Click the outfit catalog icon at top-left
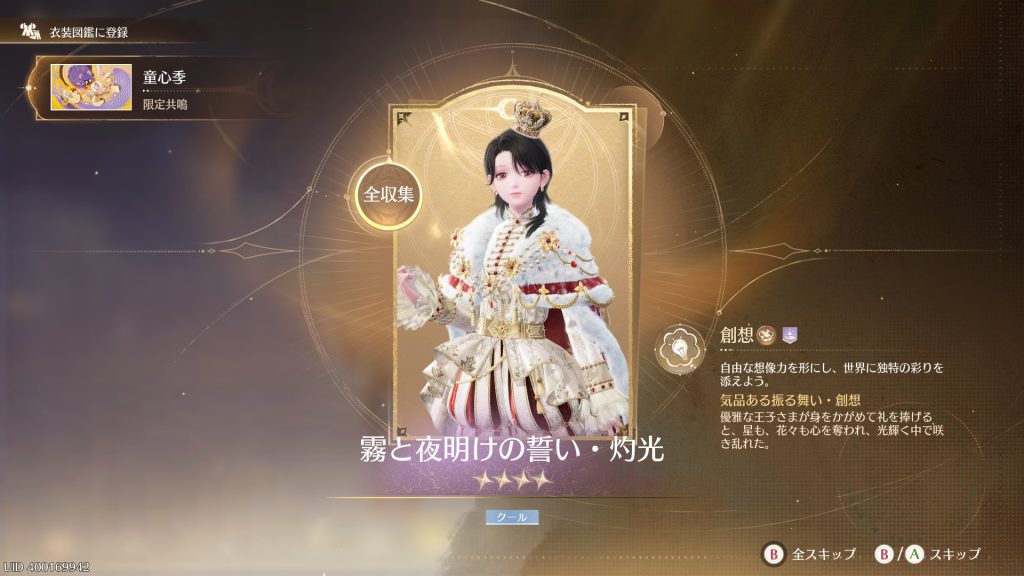The height and width of the screenshot is (576, 1024). 30,31
